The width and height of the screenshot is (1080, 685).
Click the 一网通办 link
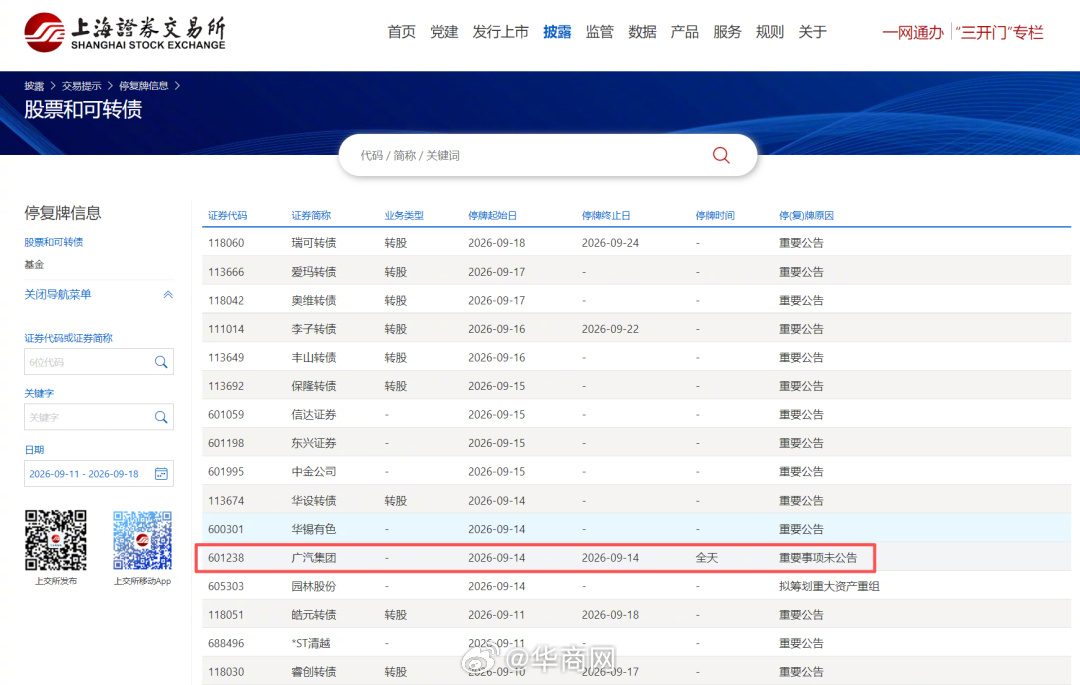[913, 32]
